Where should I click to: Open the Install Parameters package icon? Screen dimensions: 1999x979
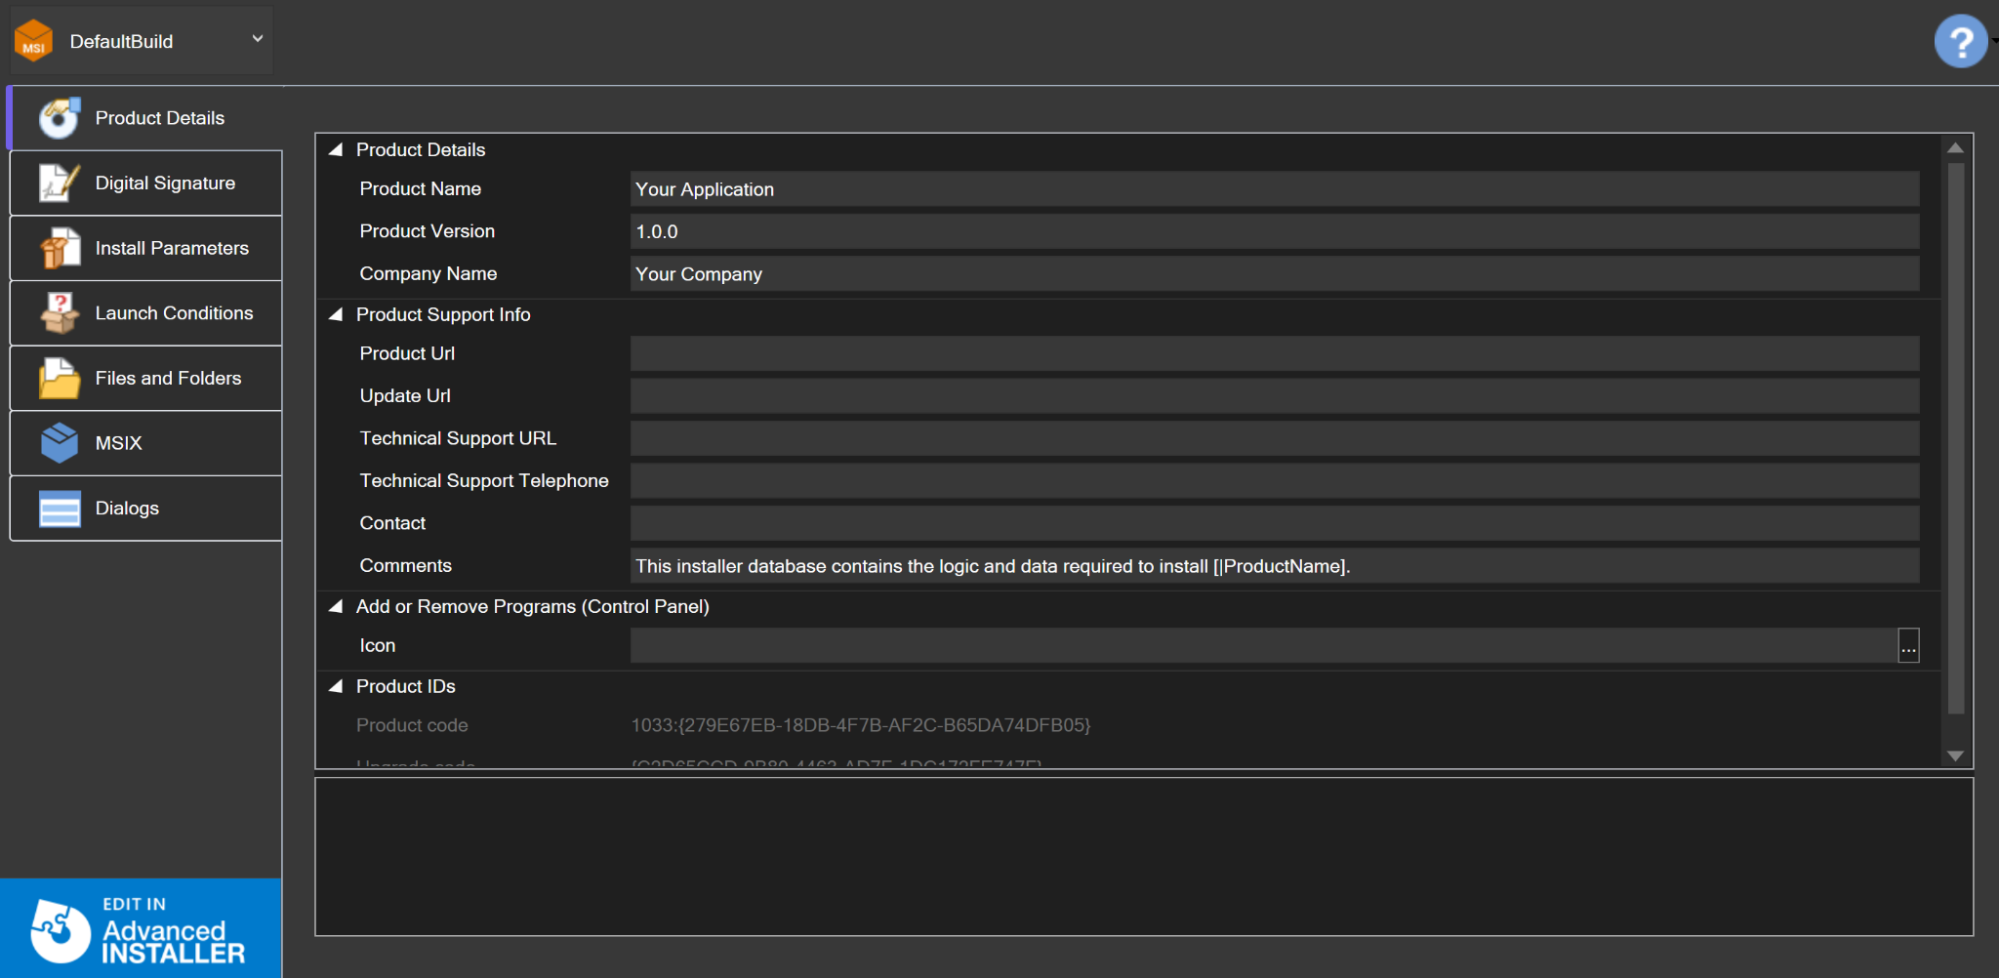[58, 247]
